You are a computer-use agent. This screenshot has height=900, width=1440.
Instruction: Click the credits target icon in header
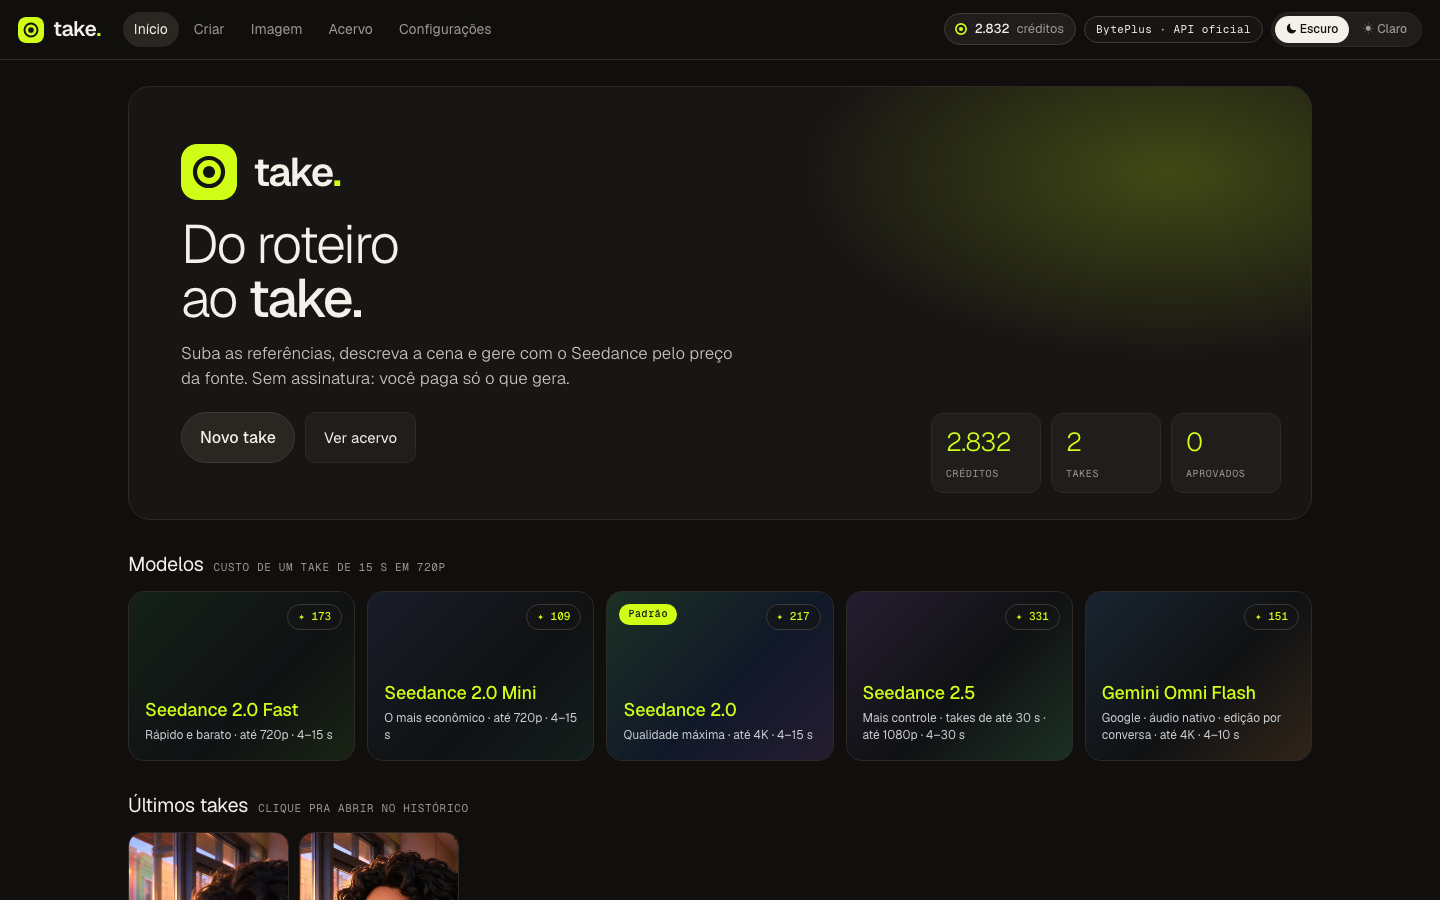point(961,29)
